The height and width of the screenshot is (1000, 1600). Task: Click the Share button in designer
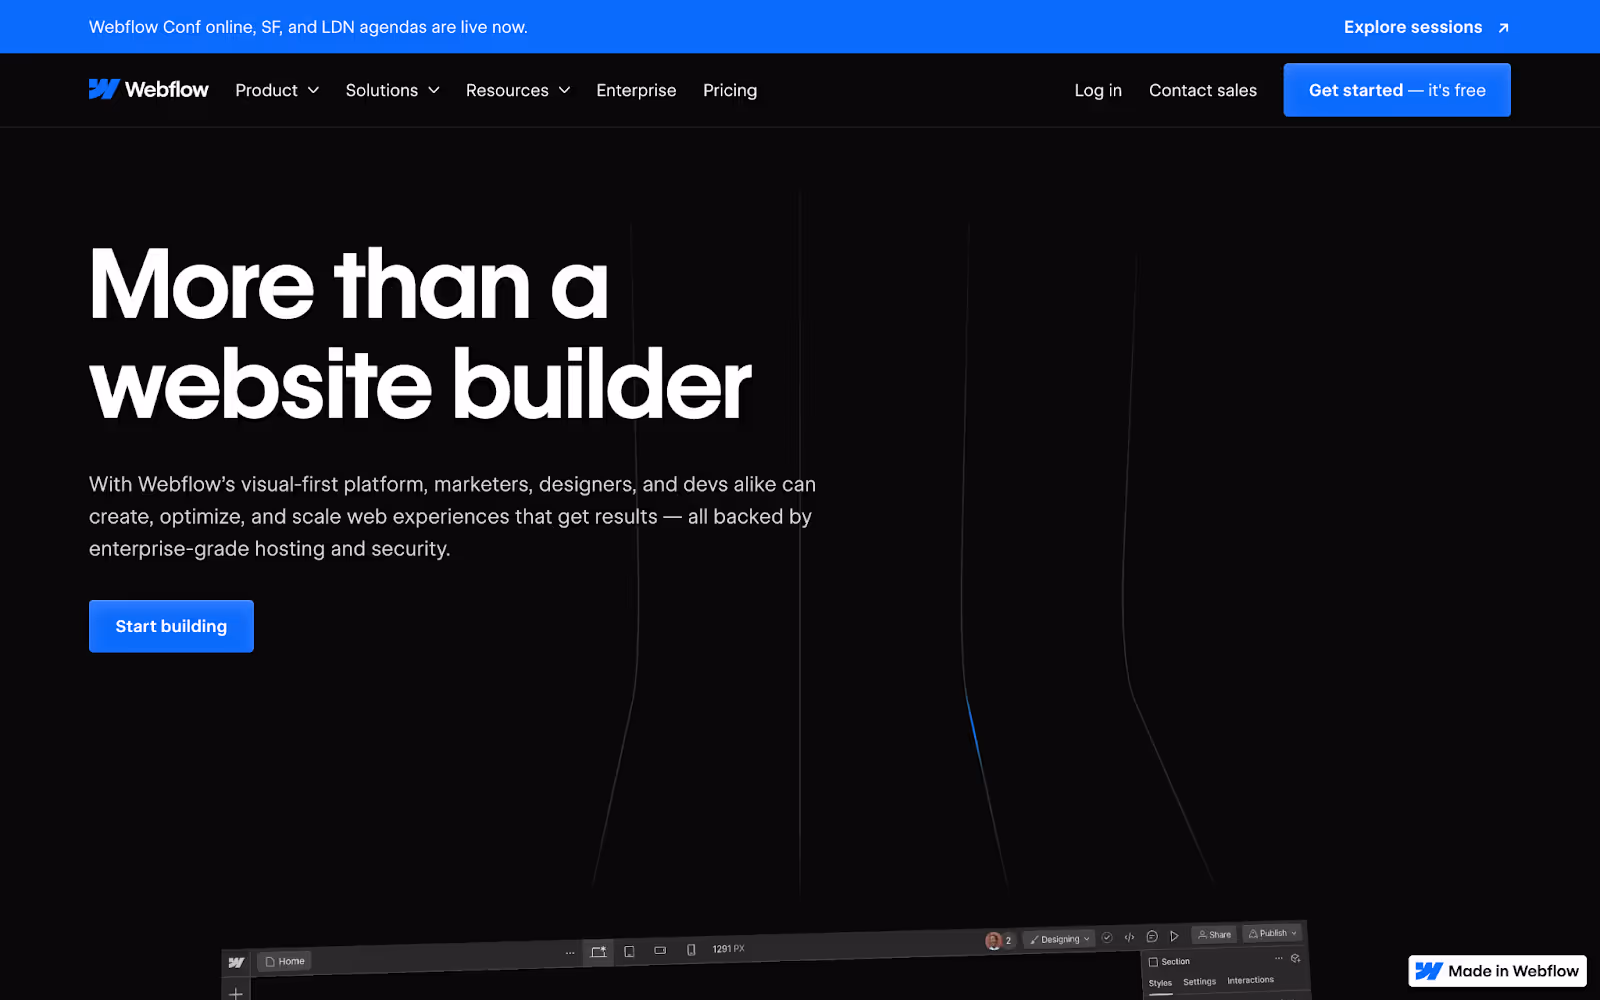click(1214, 935)
